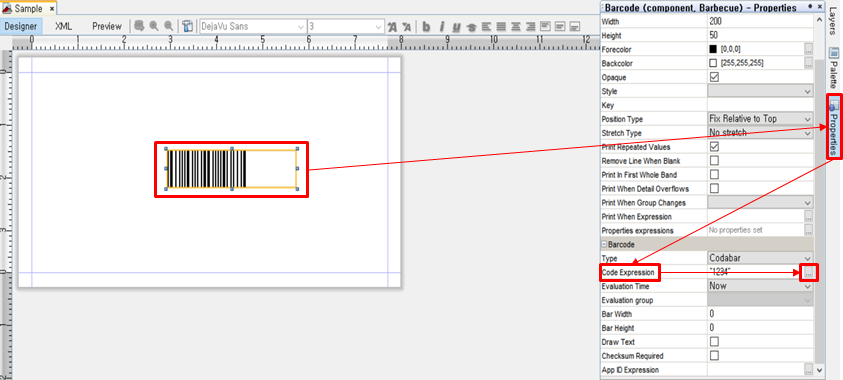This screenshot has width=843, height=380.
Task: Click the Key value field
Action: (760, 105)
